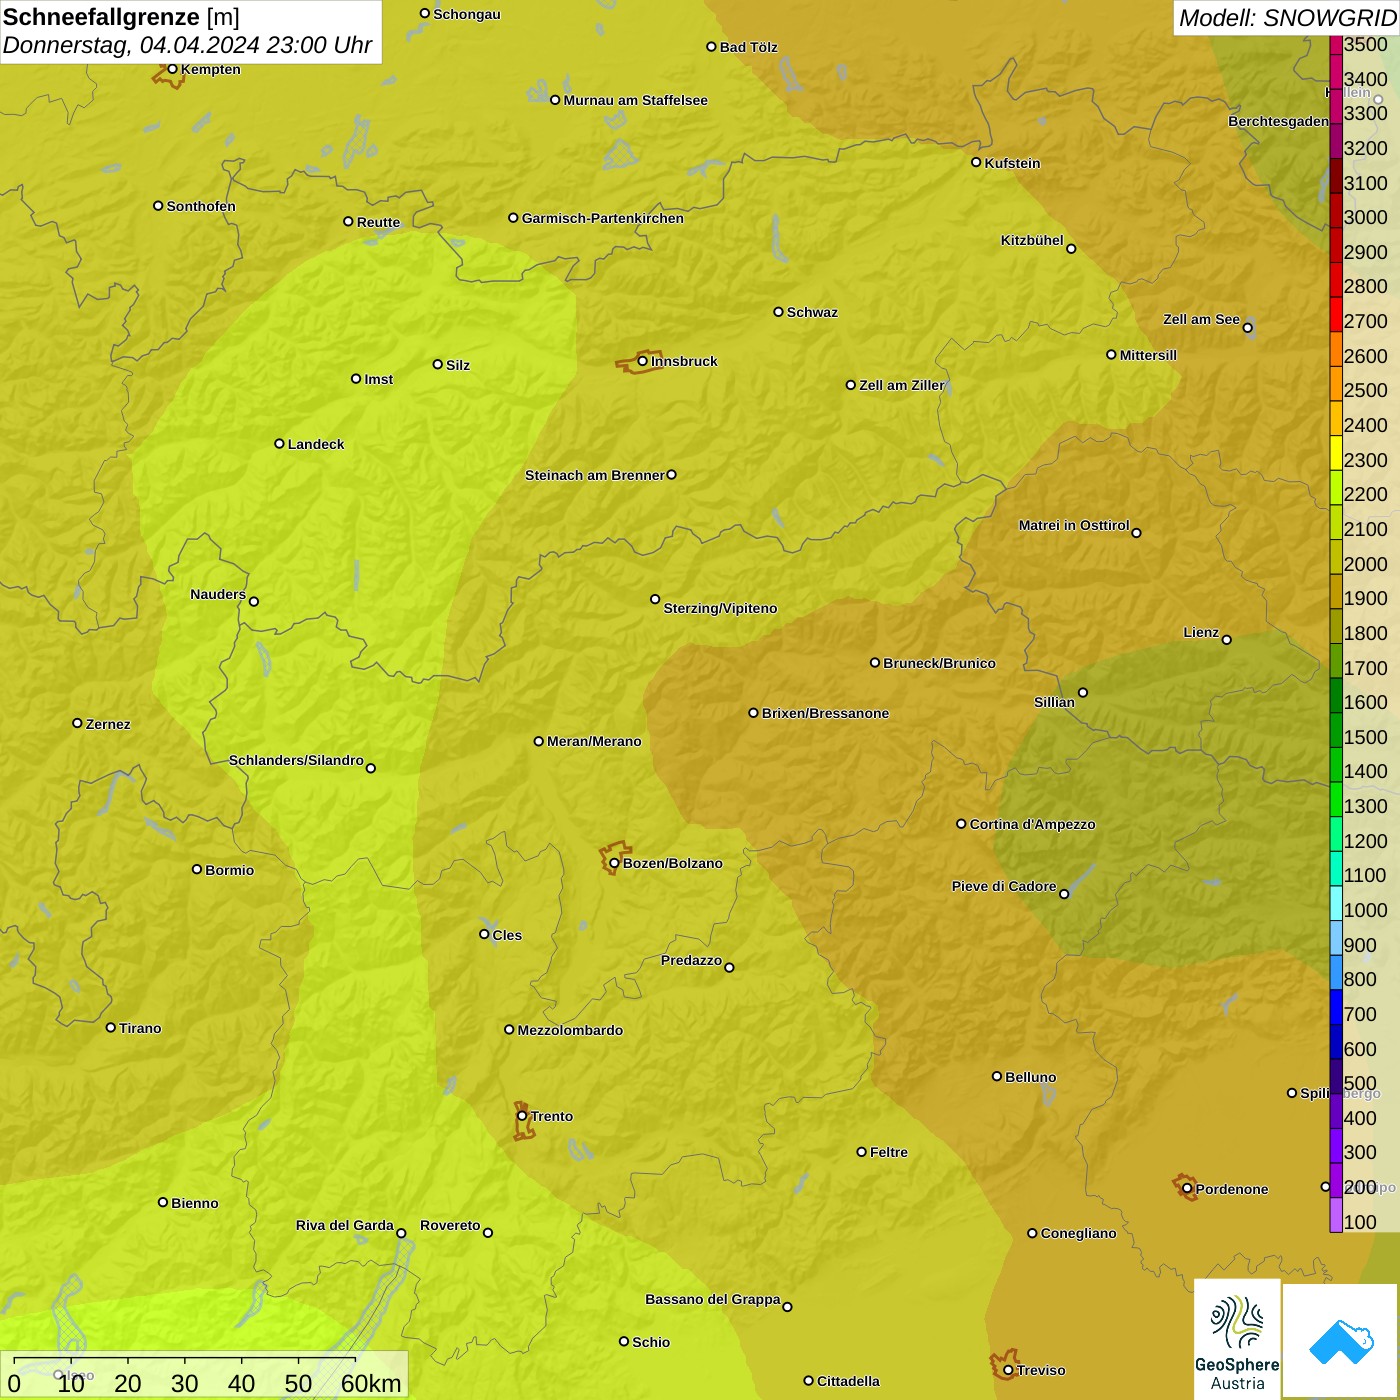Click the "Modell: SNOWGRID" label
The width and height of the screenshot is (1400, 1400).
click(x=1287, y=18)
